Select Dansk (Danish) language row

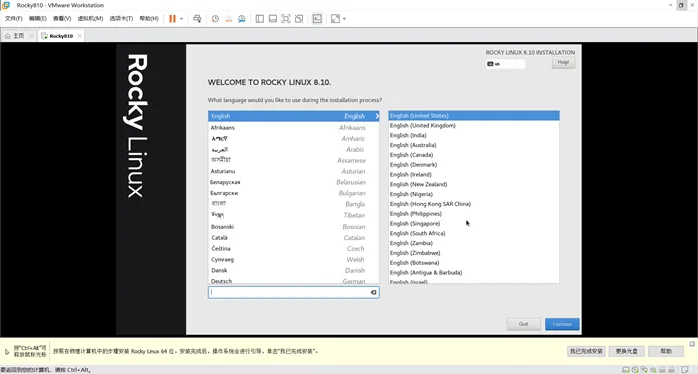(294, 270)
